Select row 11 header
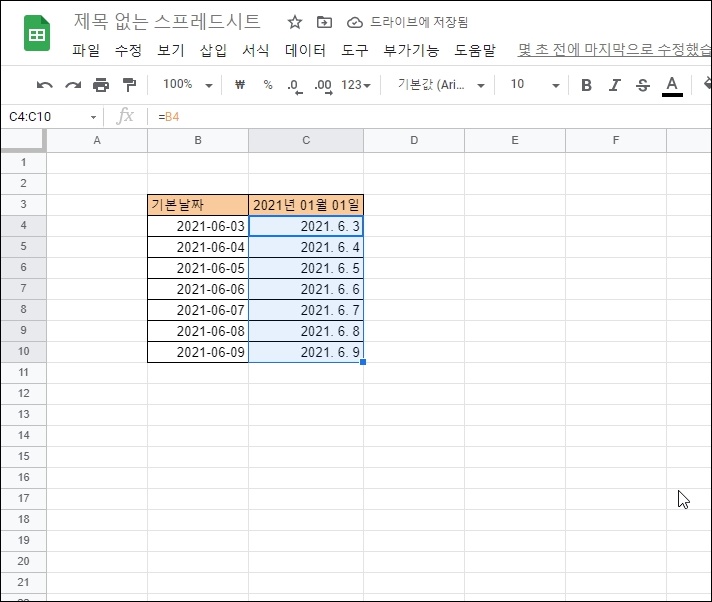 [x=24, y=372]
